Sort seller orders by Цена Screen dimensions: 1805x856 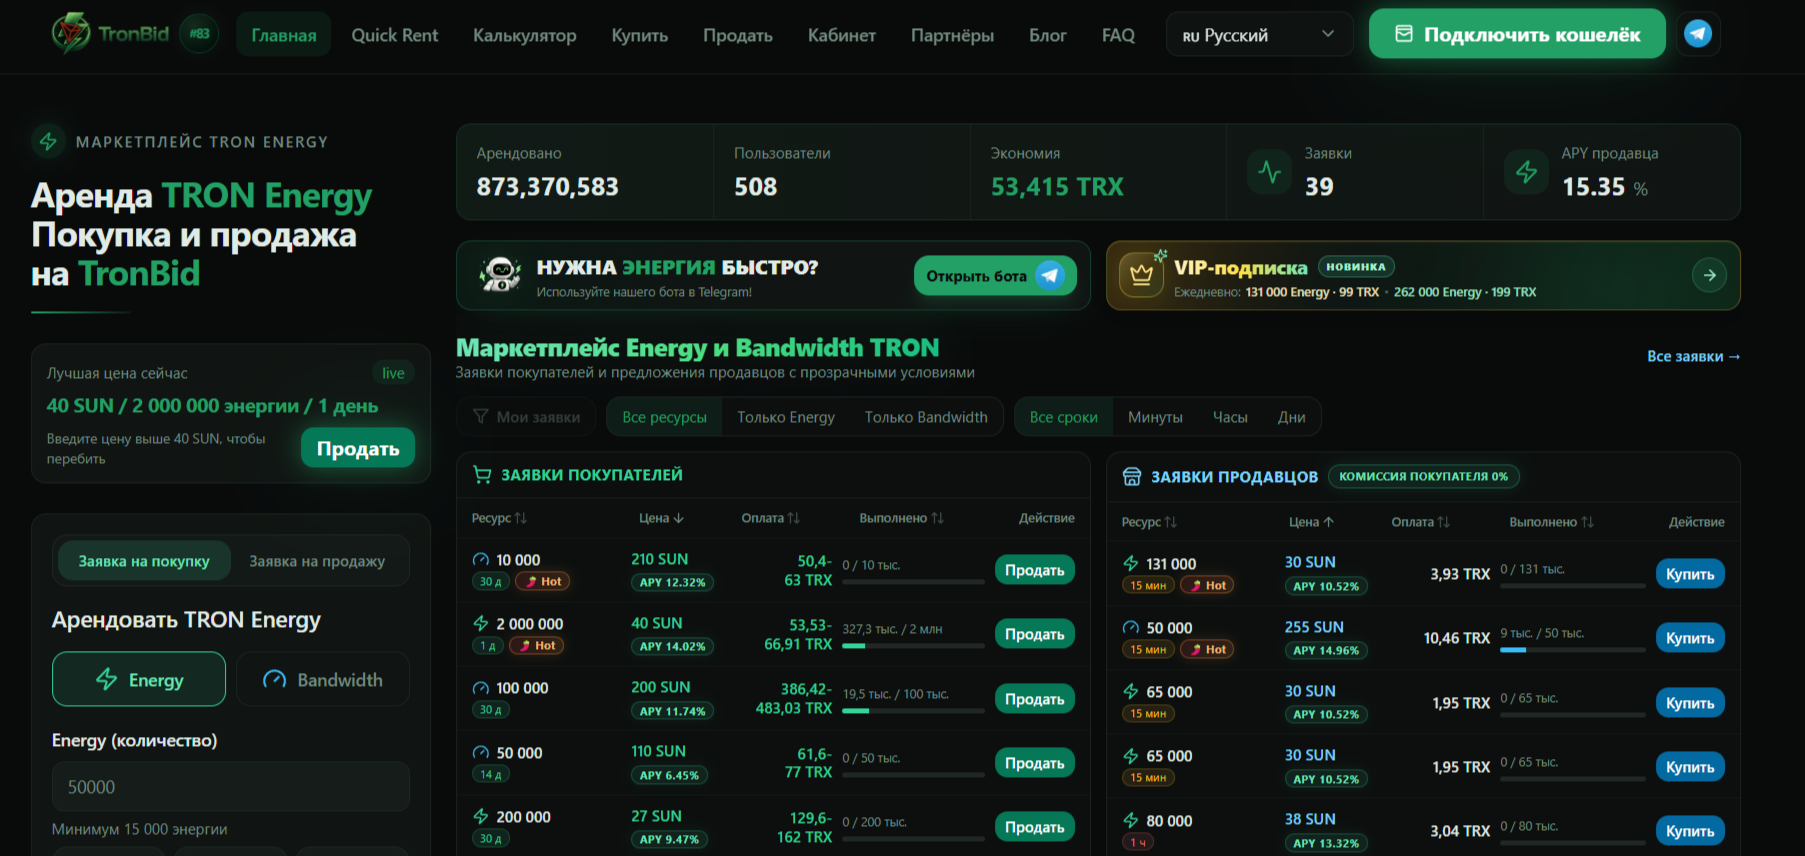(1311, 522)
